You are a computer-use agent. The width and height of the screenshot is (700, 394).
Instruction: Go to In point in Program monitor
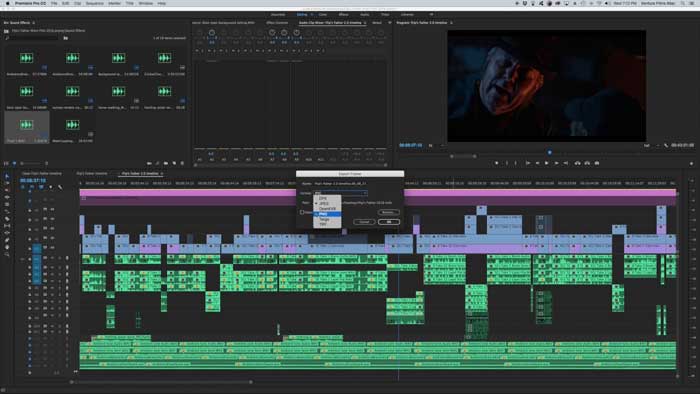[528, 163]
